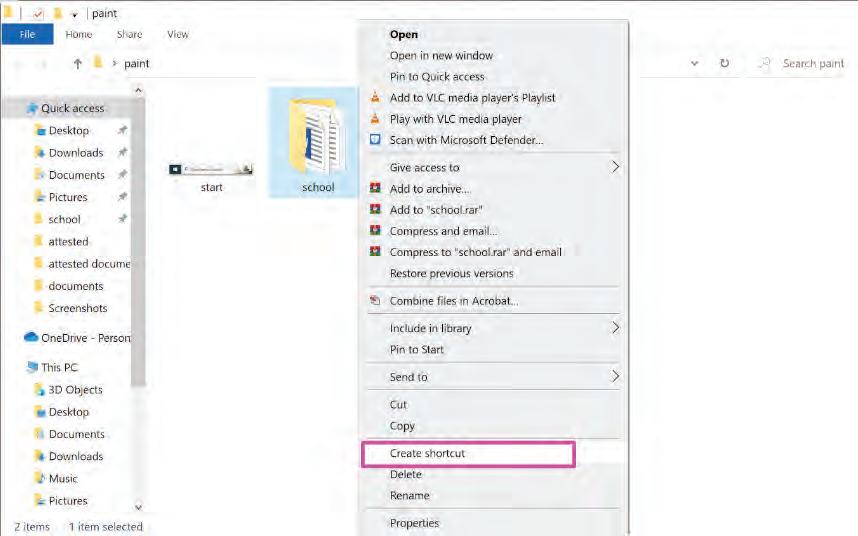This screenshot has height=536, width=858.
Task: Click the Acrobat icon beside Combine files
Action: pos(375,300)
